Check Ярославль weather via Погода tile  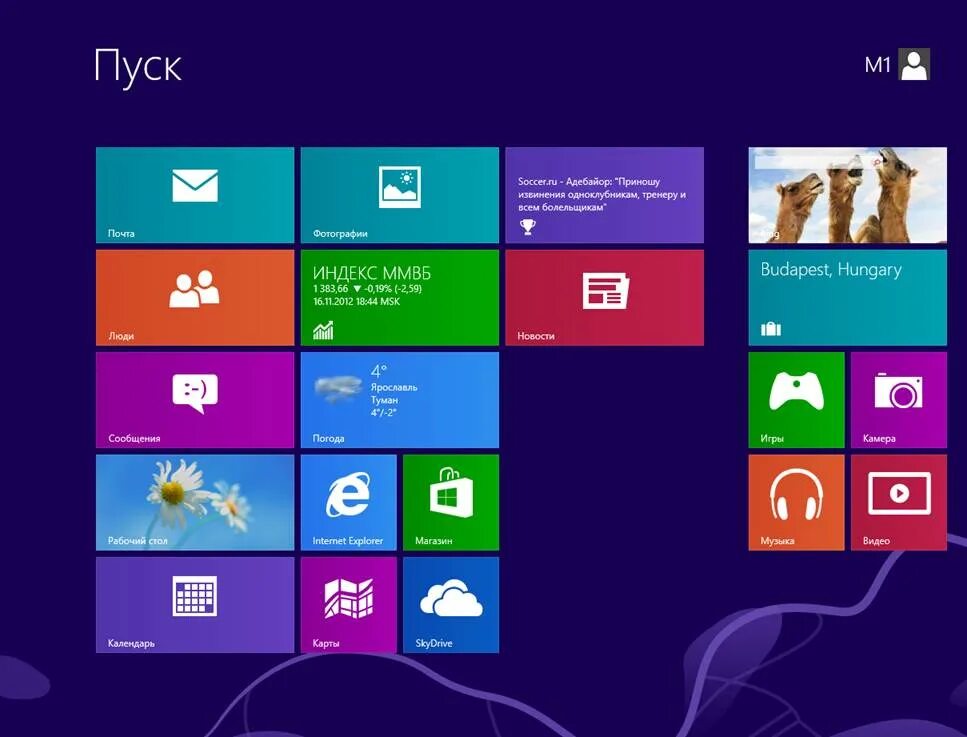tap(399, 400)
